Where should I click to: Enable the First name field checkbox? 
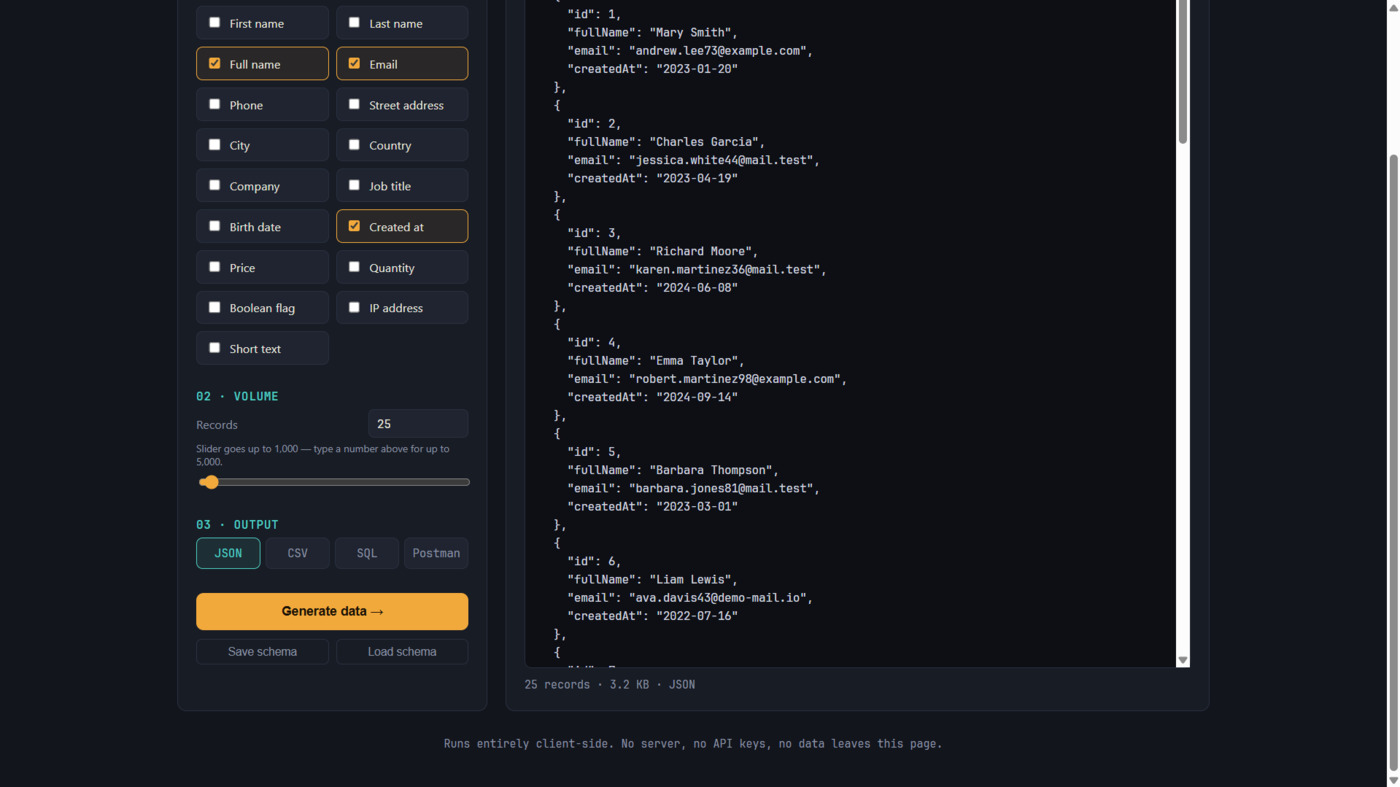(214, 22)
